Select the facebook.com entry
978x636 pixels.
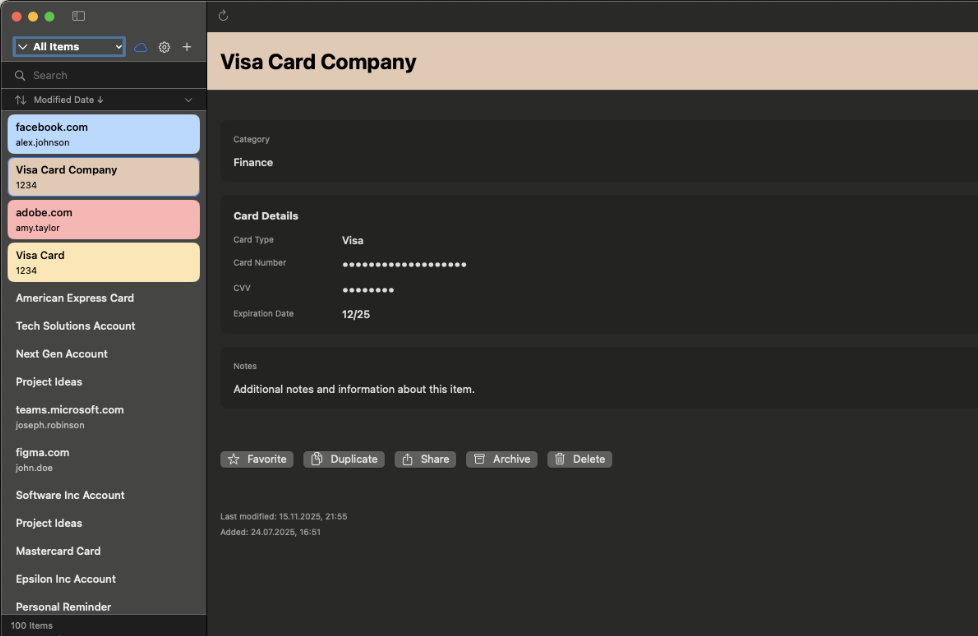click(x=103, y=133)
